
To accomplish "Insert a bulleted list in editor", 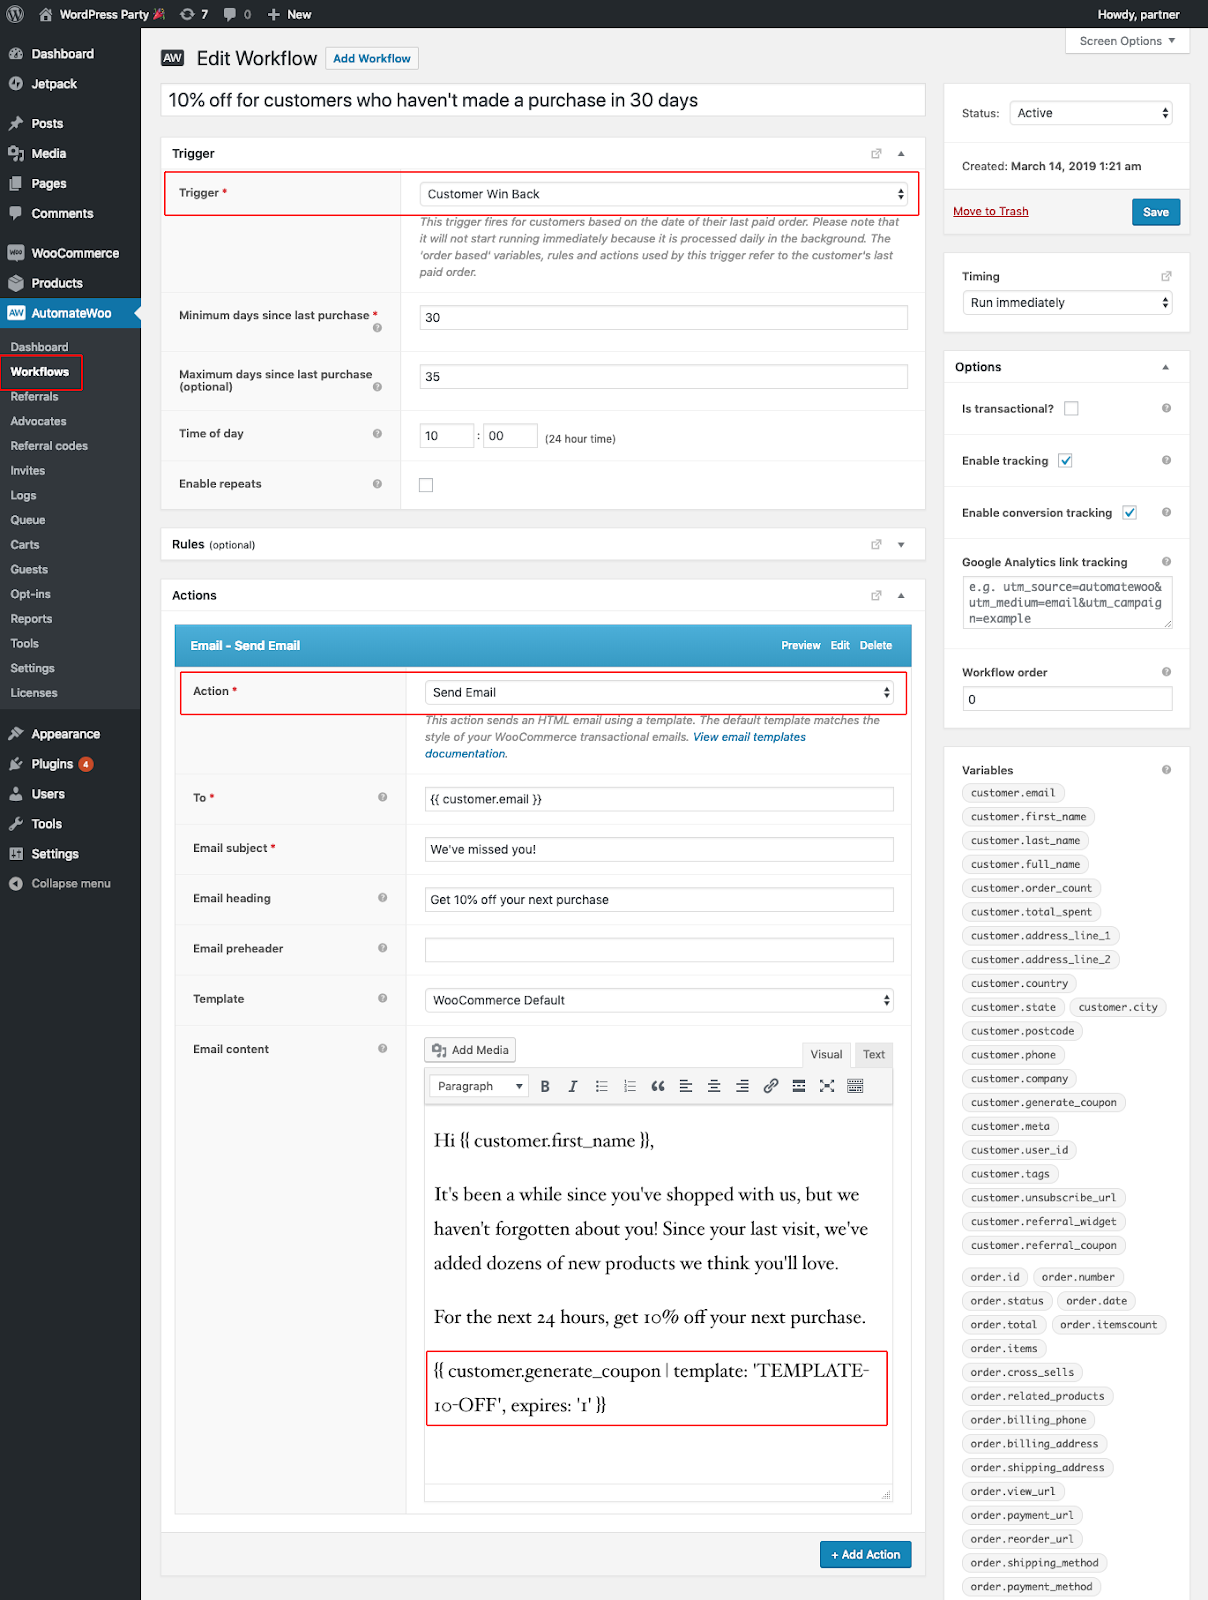I will pyautogui.click(x=601, y=1086).
